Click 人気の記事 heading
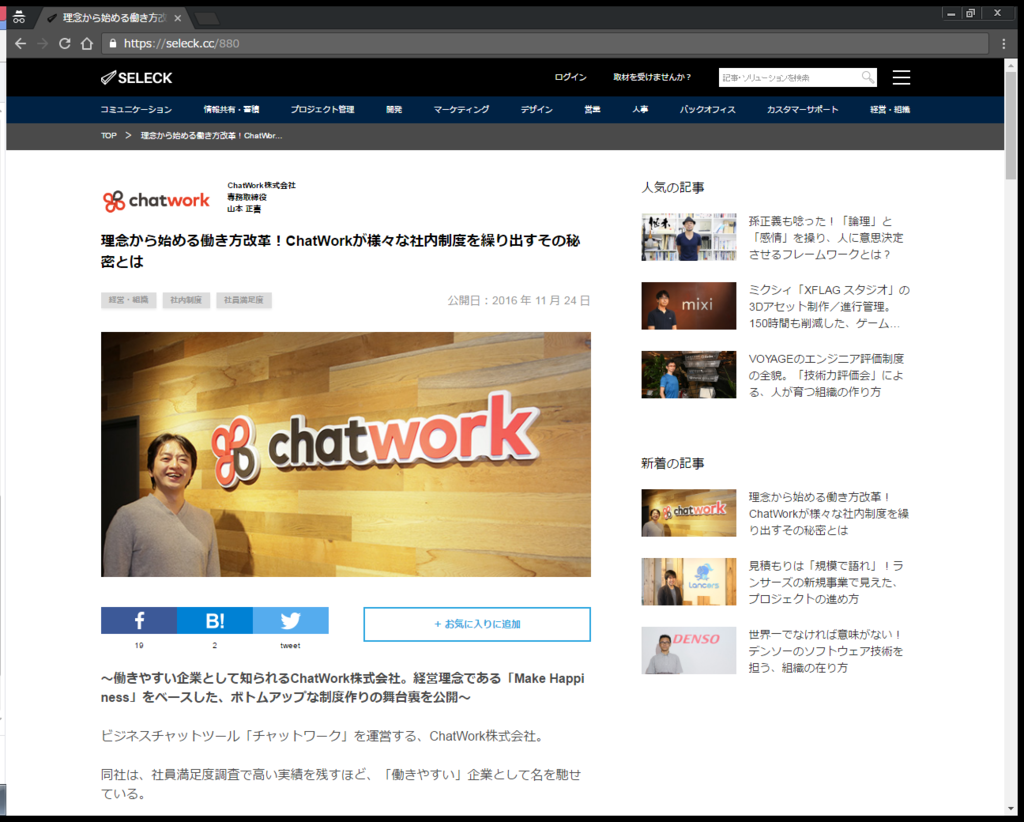This screenshot has height=822, width=1024. point(673,187)
